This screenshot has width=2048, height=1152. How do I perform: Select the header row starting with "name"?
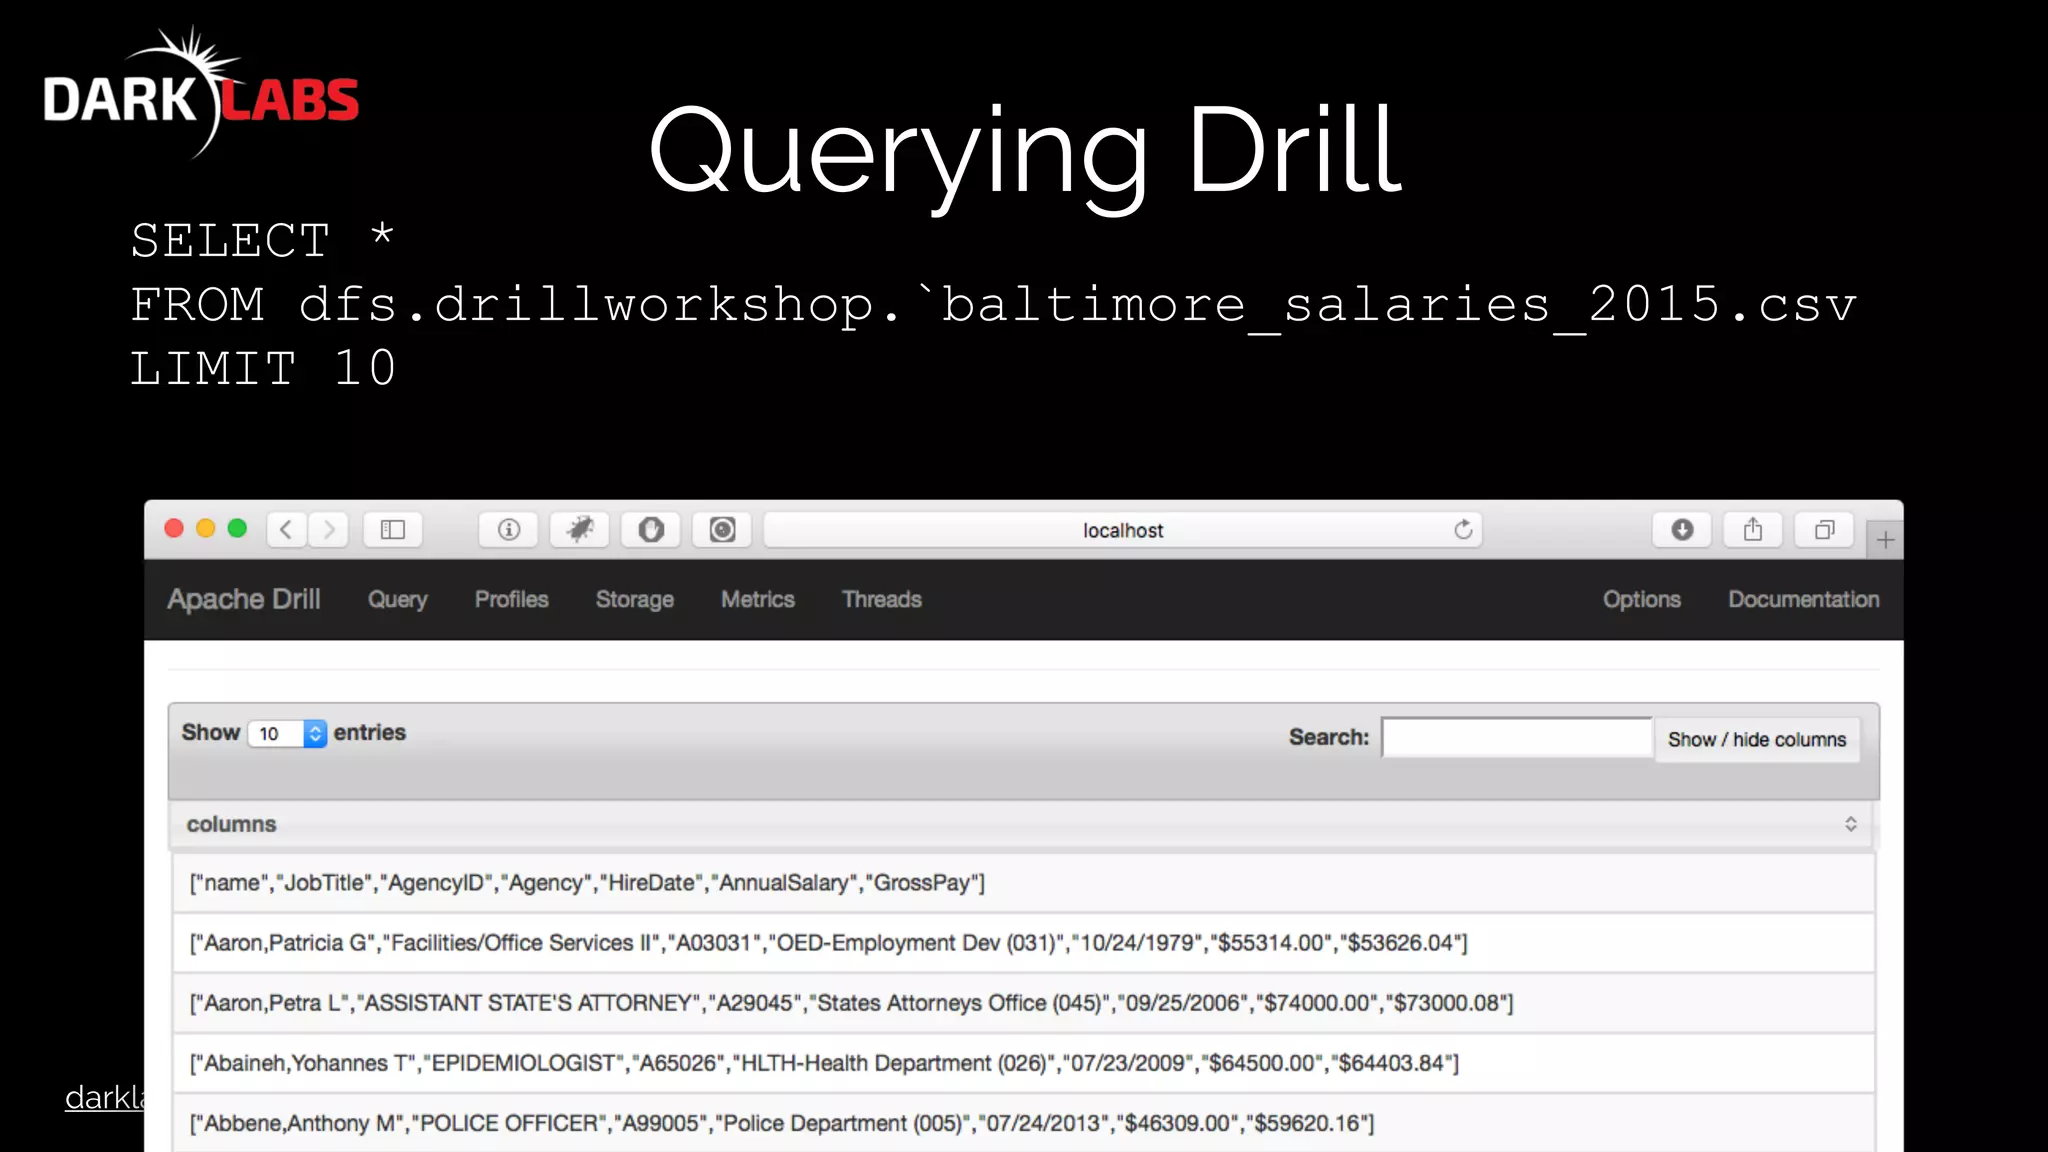click(1023, 883)
